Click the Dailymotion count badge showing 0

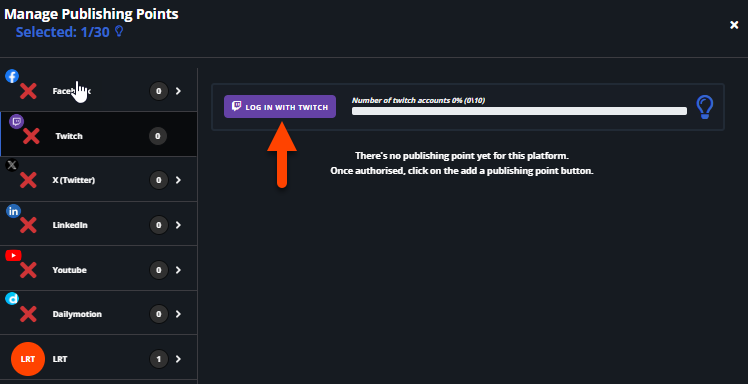(159, 314)
